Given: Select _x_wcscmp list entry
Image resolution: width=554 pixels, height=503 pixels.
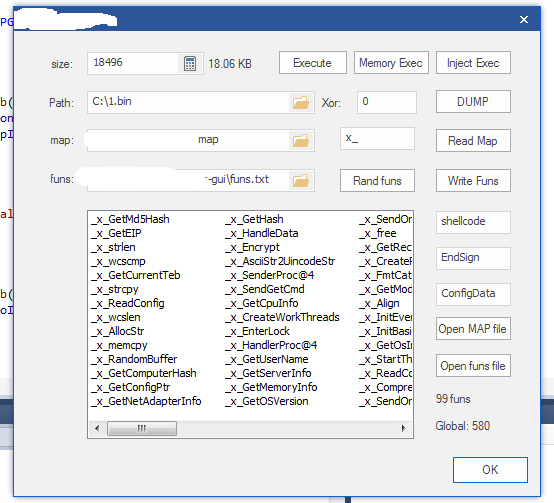Looking at the screenshot, I should point(118,261).
